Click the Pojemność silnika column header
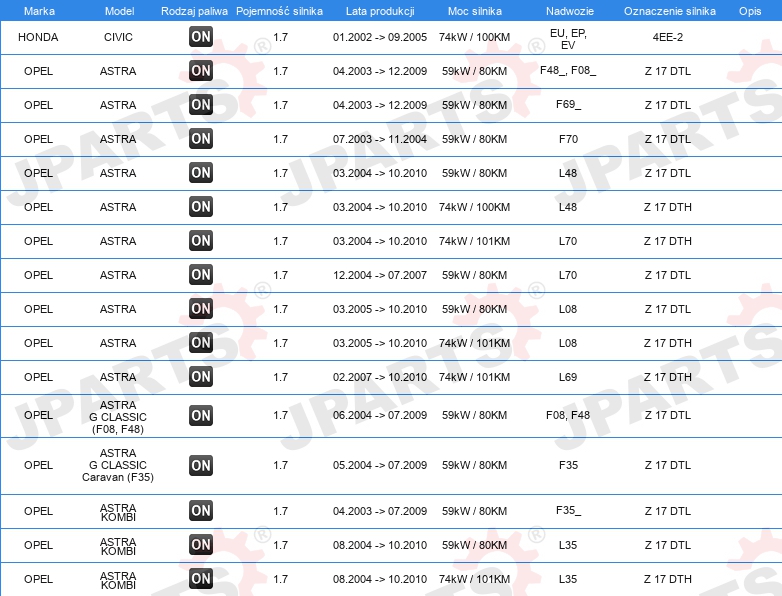This screenshot has width=782, height=596. click(279, 11)
